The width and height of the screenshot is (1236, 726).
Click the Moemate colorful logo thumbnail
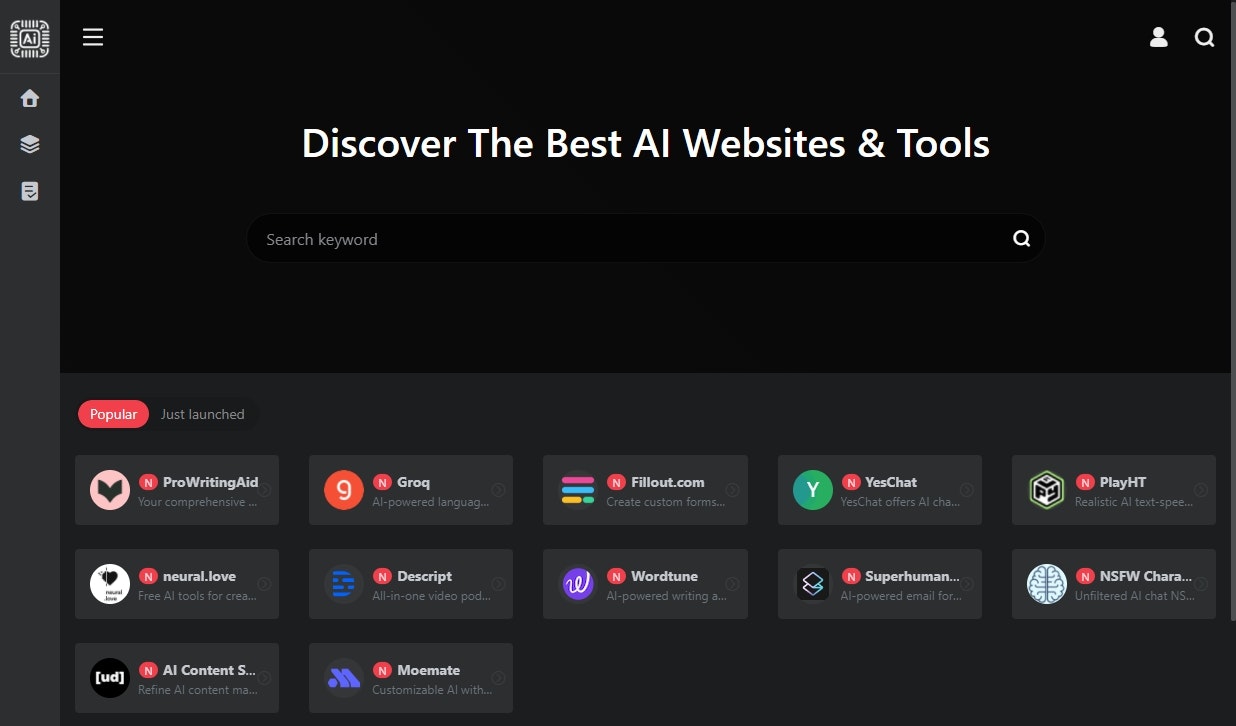343,678
